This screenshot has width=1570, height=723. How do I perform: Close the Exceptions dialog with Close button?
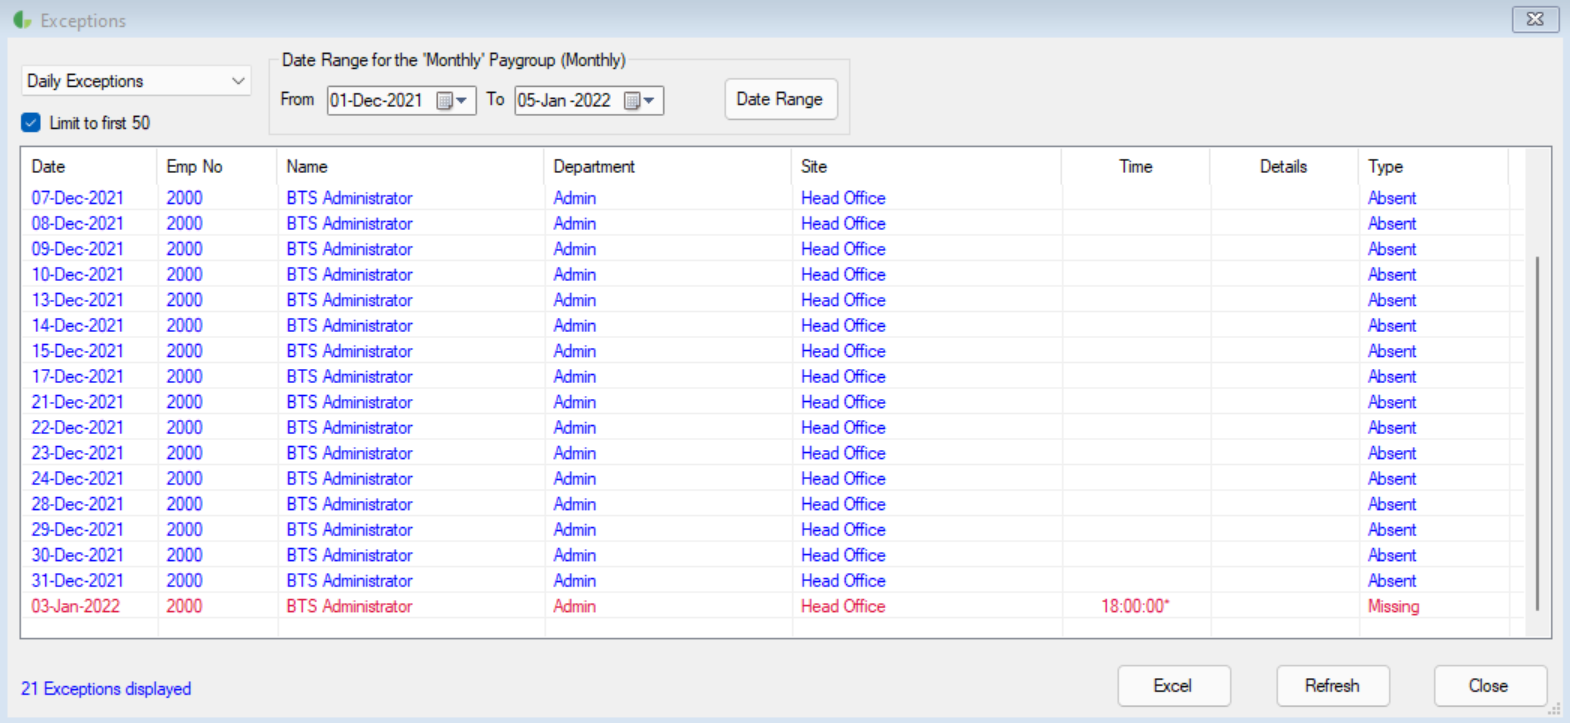point(1488,686)
